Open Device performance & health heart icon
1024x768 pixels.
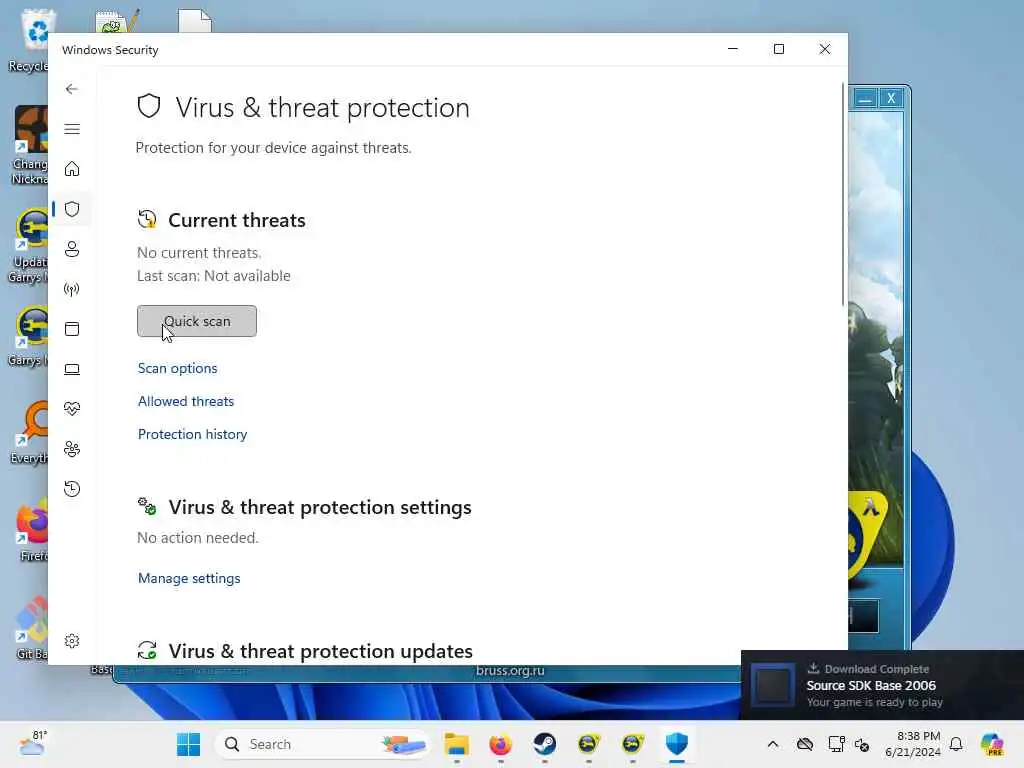[x=72, y=409]
